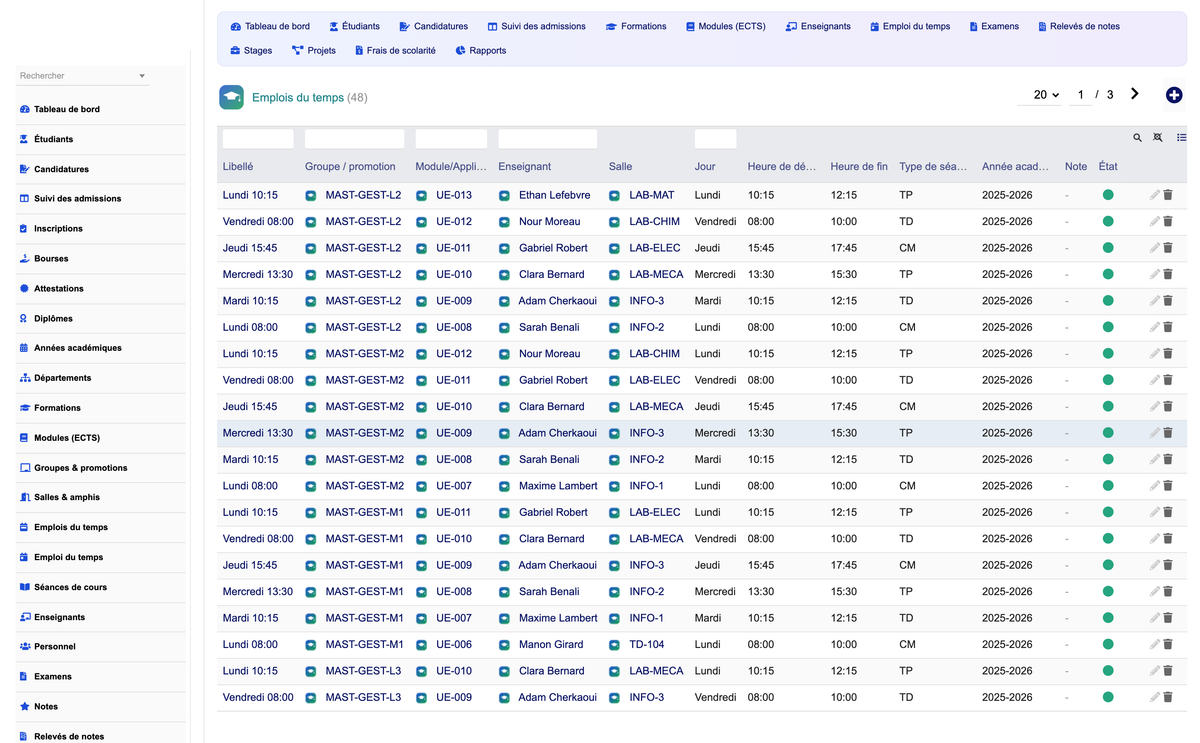Open Suivi des admissions in the top navigation
The image size is (1200, 743).
(x=537, y=26)
